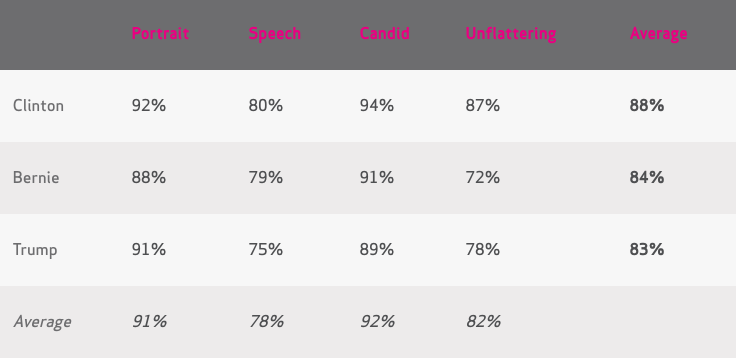Select Trump's 75% Speech cell
This screenshot has width=737, height=360.
pyautogui.click(x=266, y=250)
